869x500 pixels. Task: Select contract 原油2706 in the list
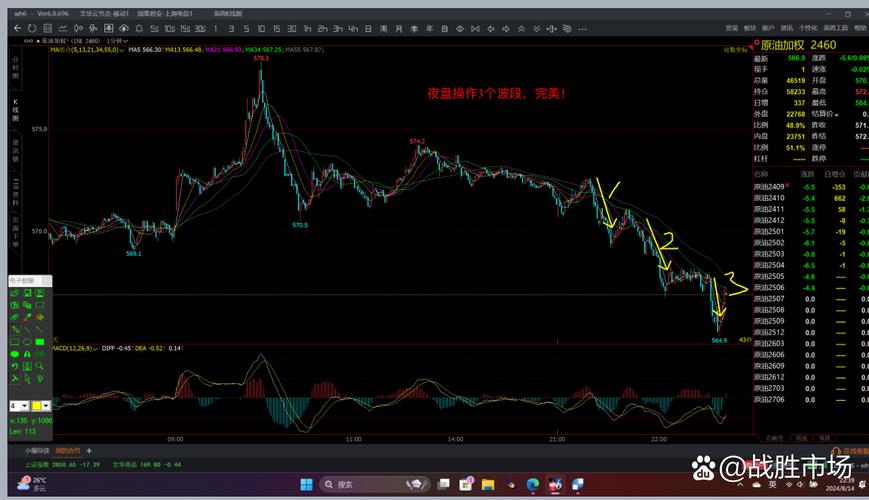tap(769, 399)
